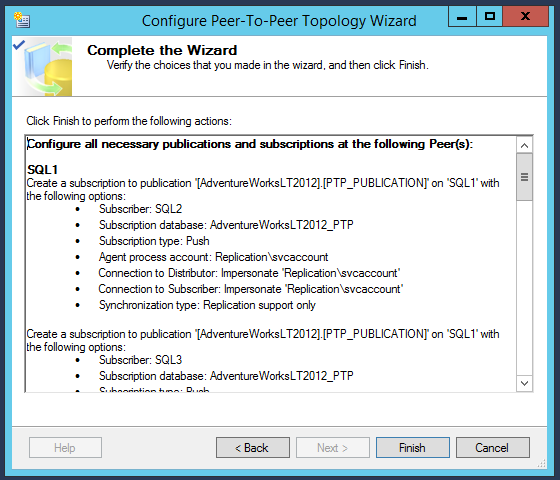560x480 pixels.
Task: Select the 'Subscriber: SQL3' line
Action: pyautogui.click(x=140, y=360)
